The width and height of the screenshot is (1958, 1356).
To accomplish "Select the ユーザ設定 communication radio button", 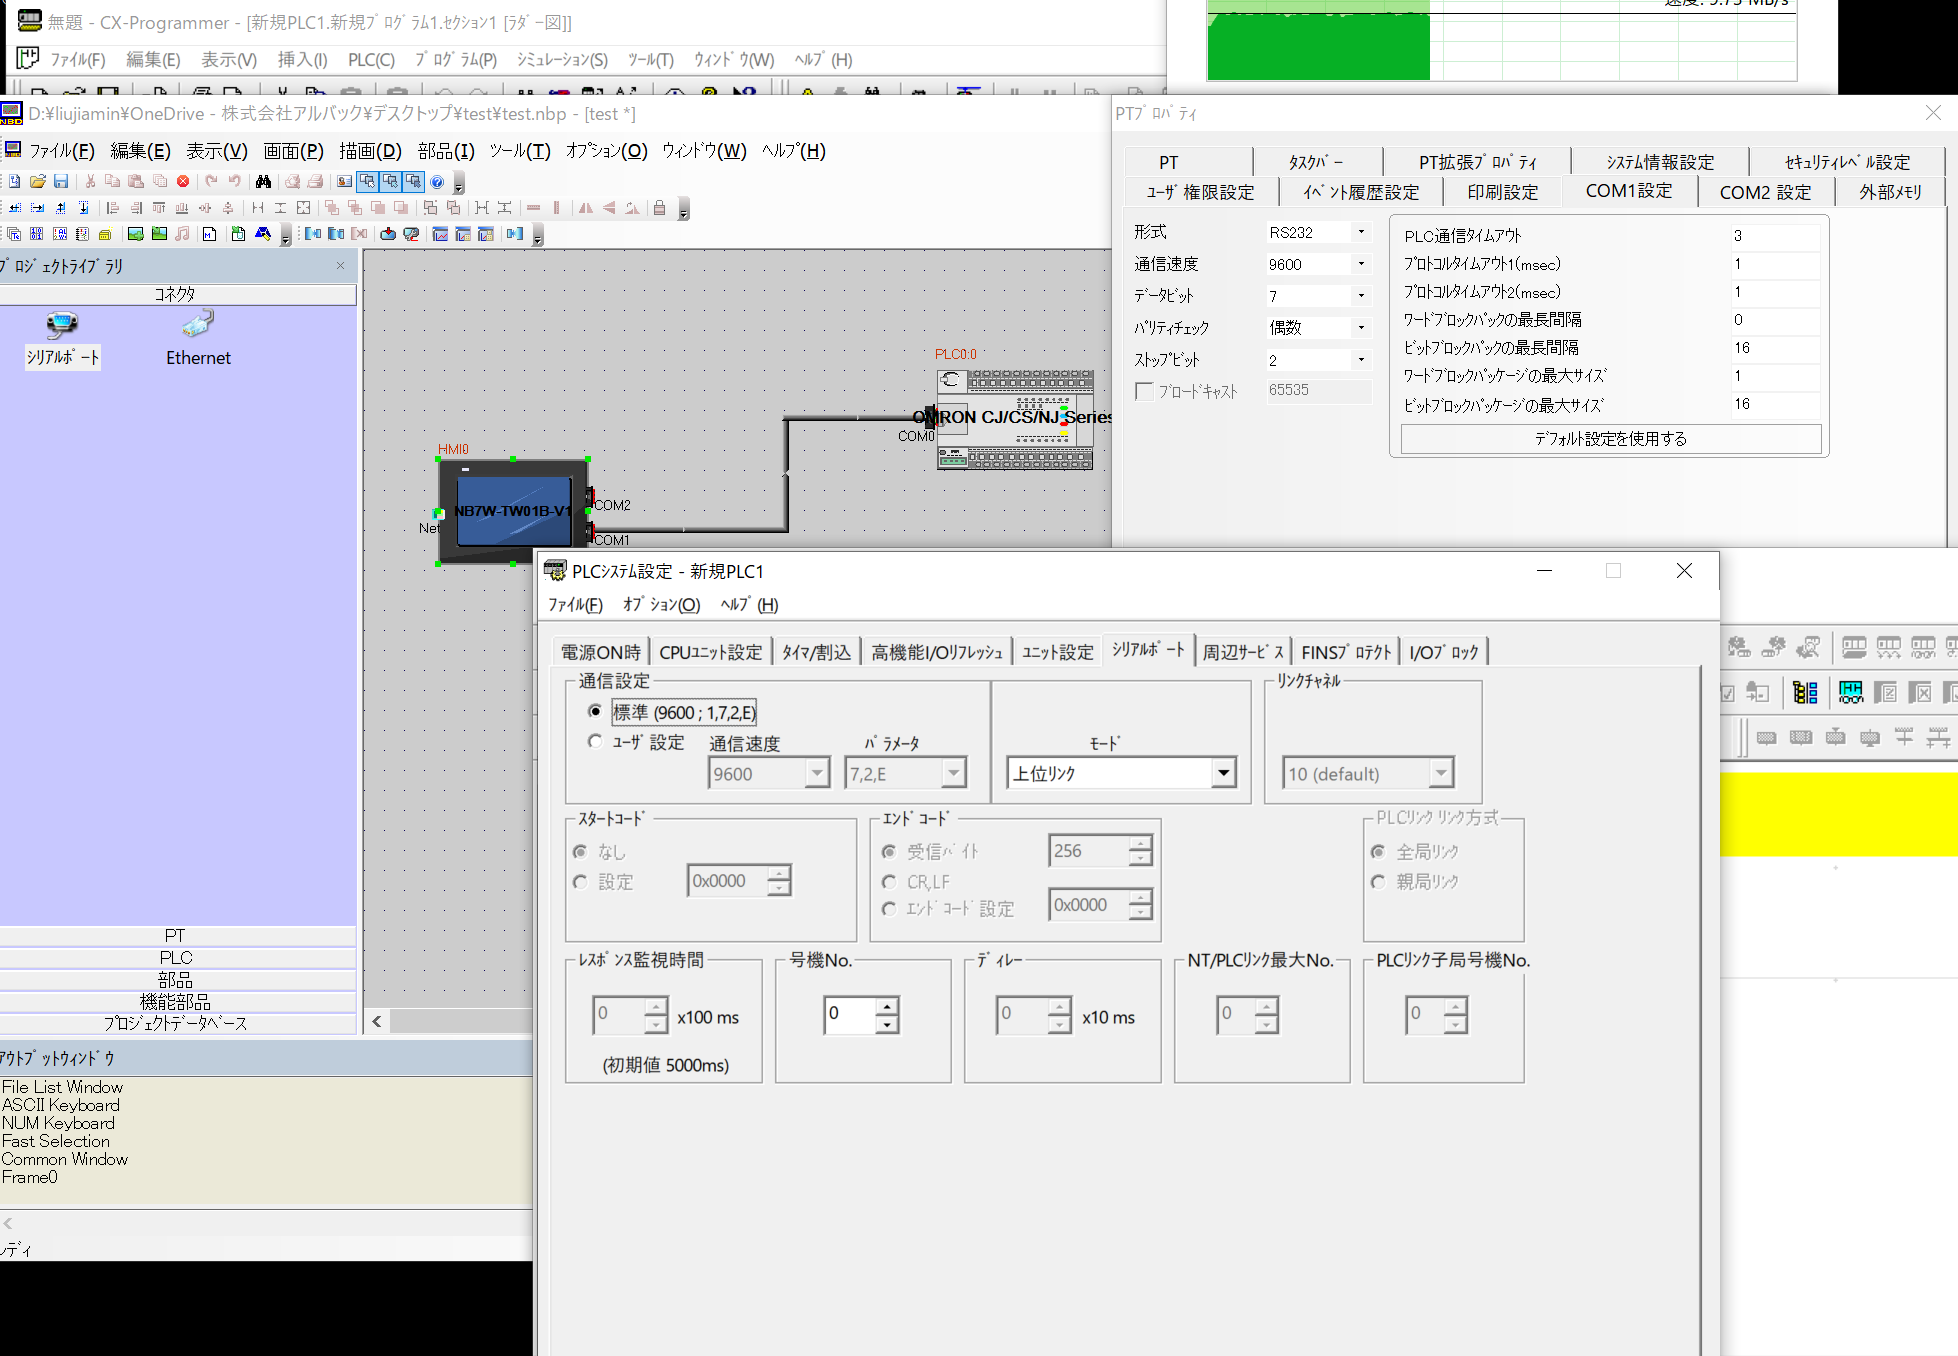I will (596, 741).
